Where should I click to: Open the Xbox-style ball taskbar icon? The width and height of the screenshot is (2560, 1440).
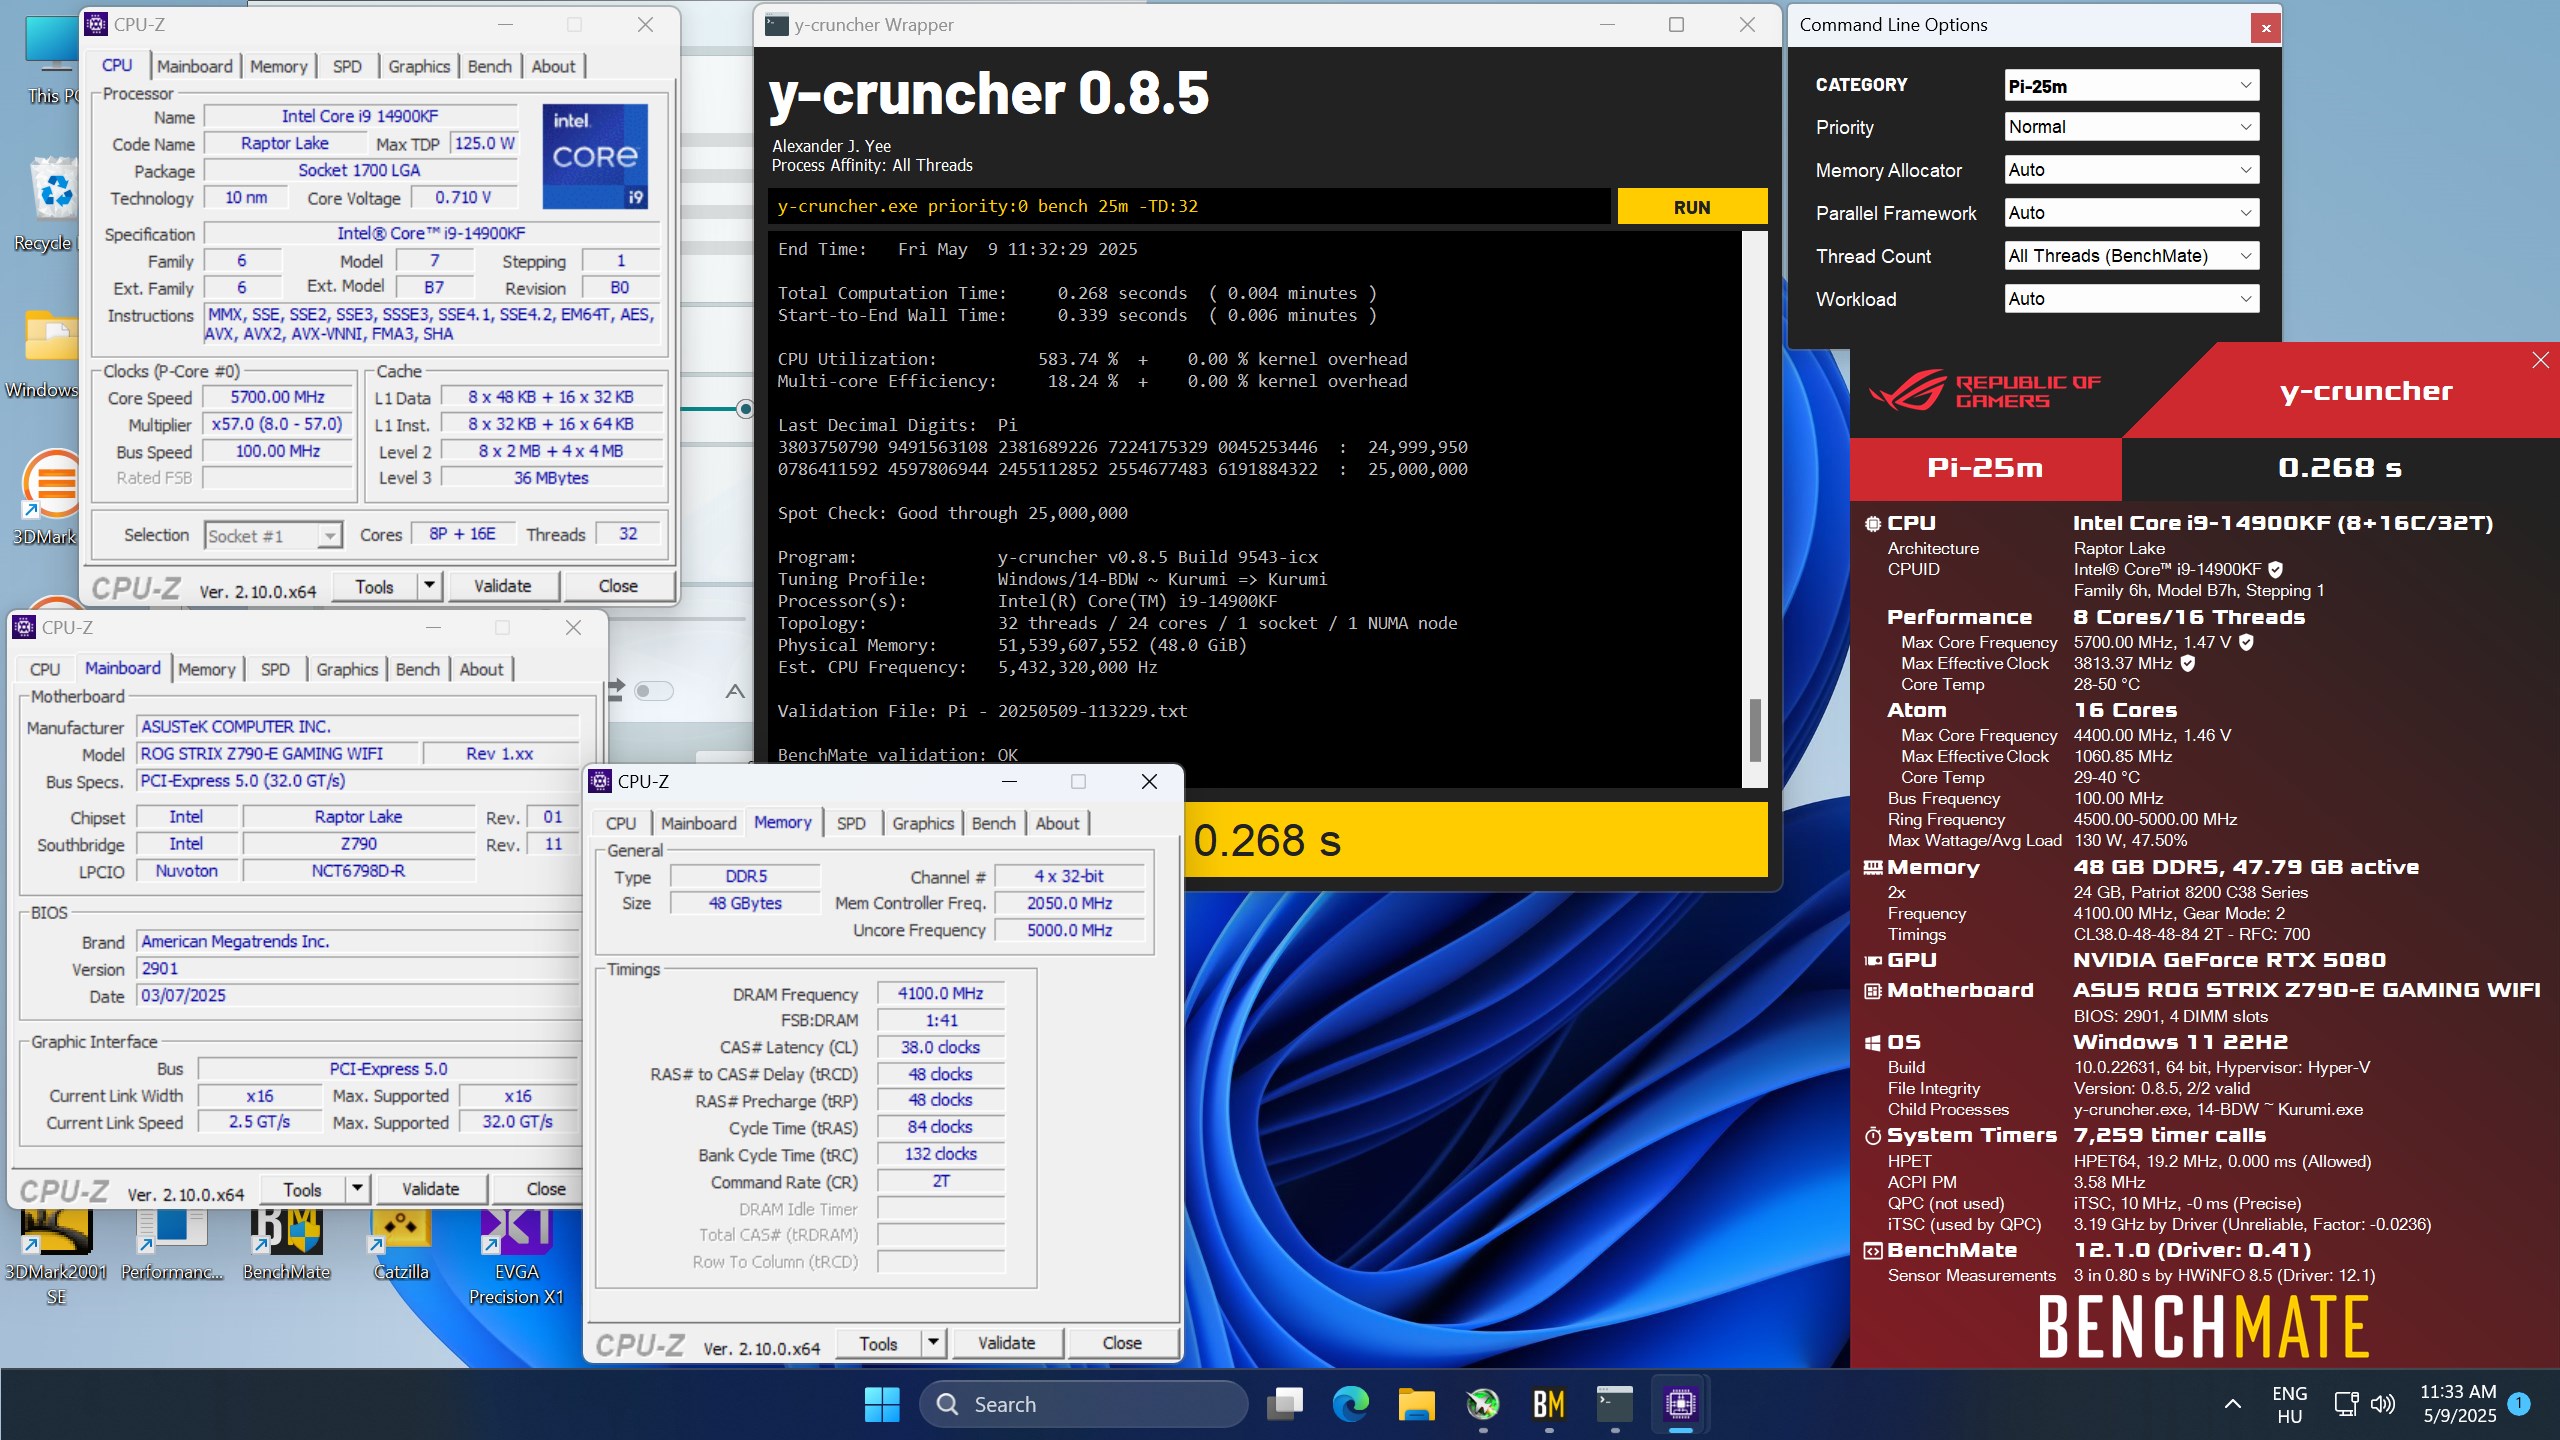point(1482,1405)
